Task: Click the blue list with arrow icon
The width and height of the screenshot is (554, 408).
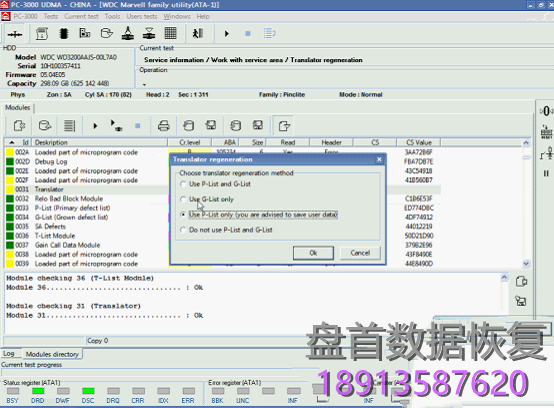Action: (x=270, y=34)
